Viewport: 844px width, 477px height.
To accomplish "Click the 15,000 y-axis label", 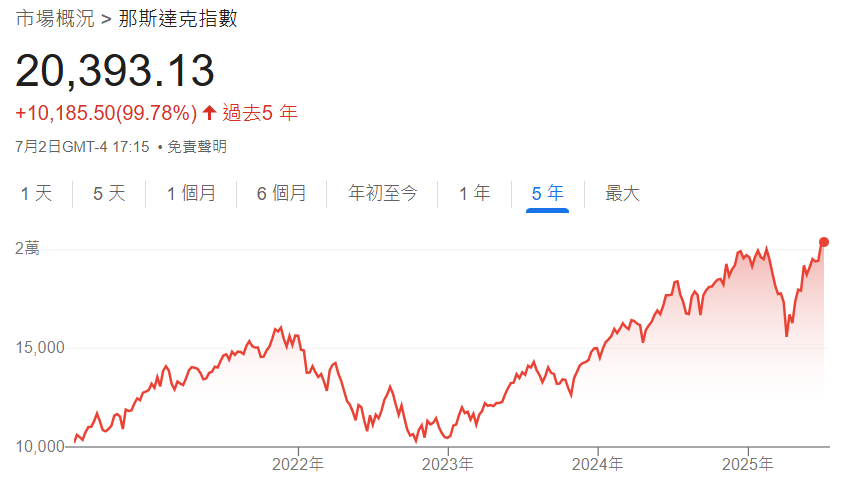I will pyautogui.click(x=40, y=347).
